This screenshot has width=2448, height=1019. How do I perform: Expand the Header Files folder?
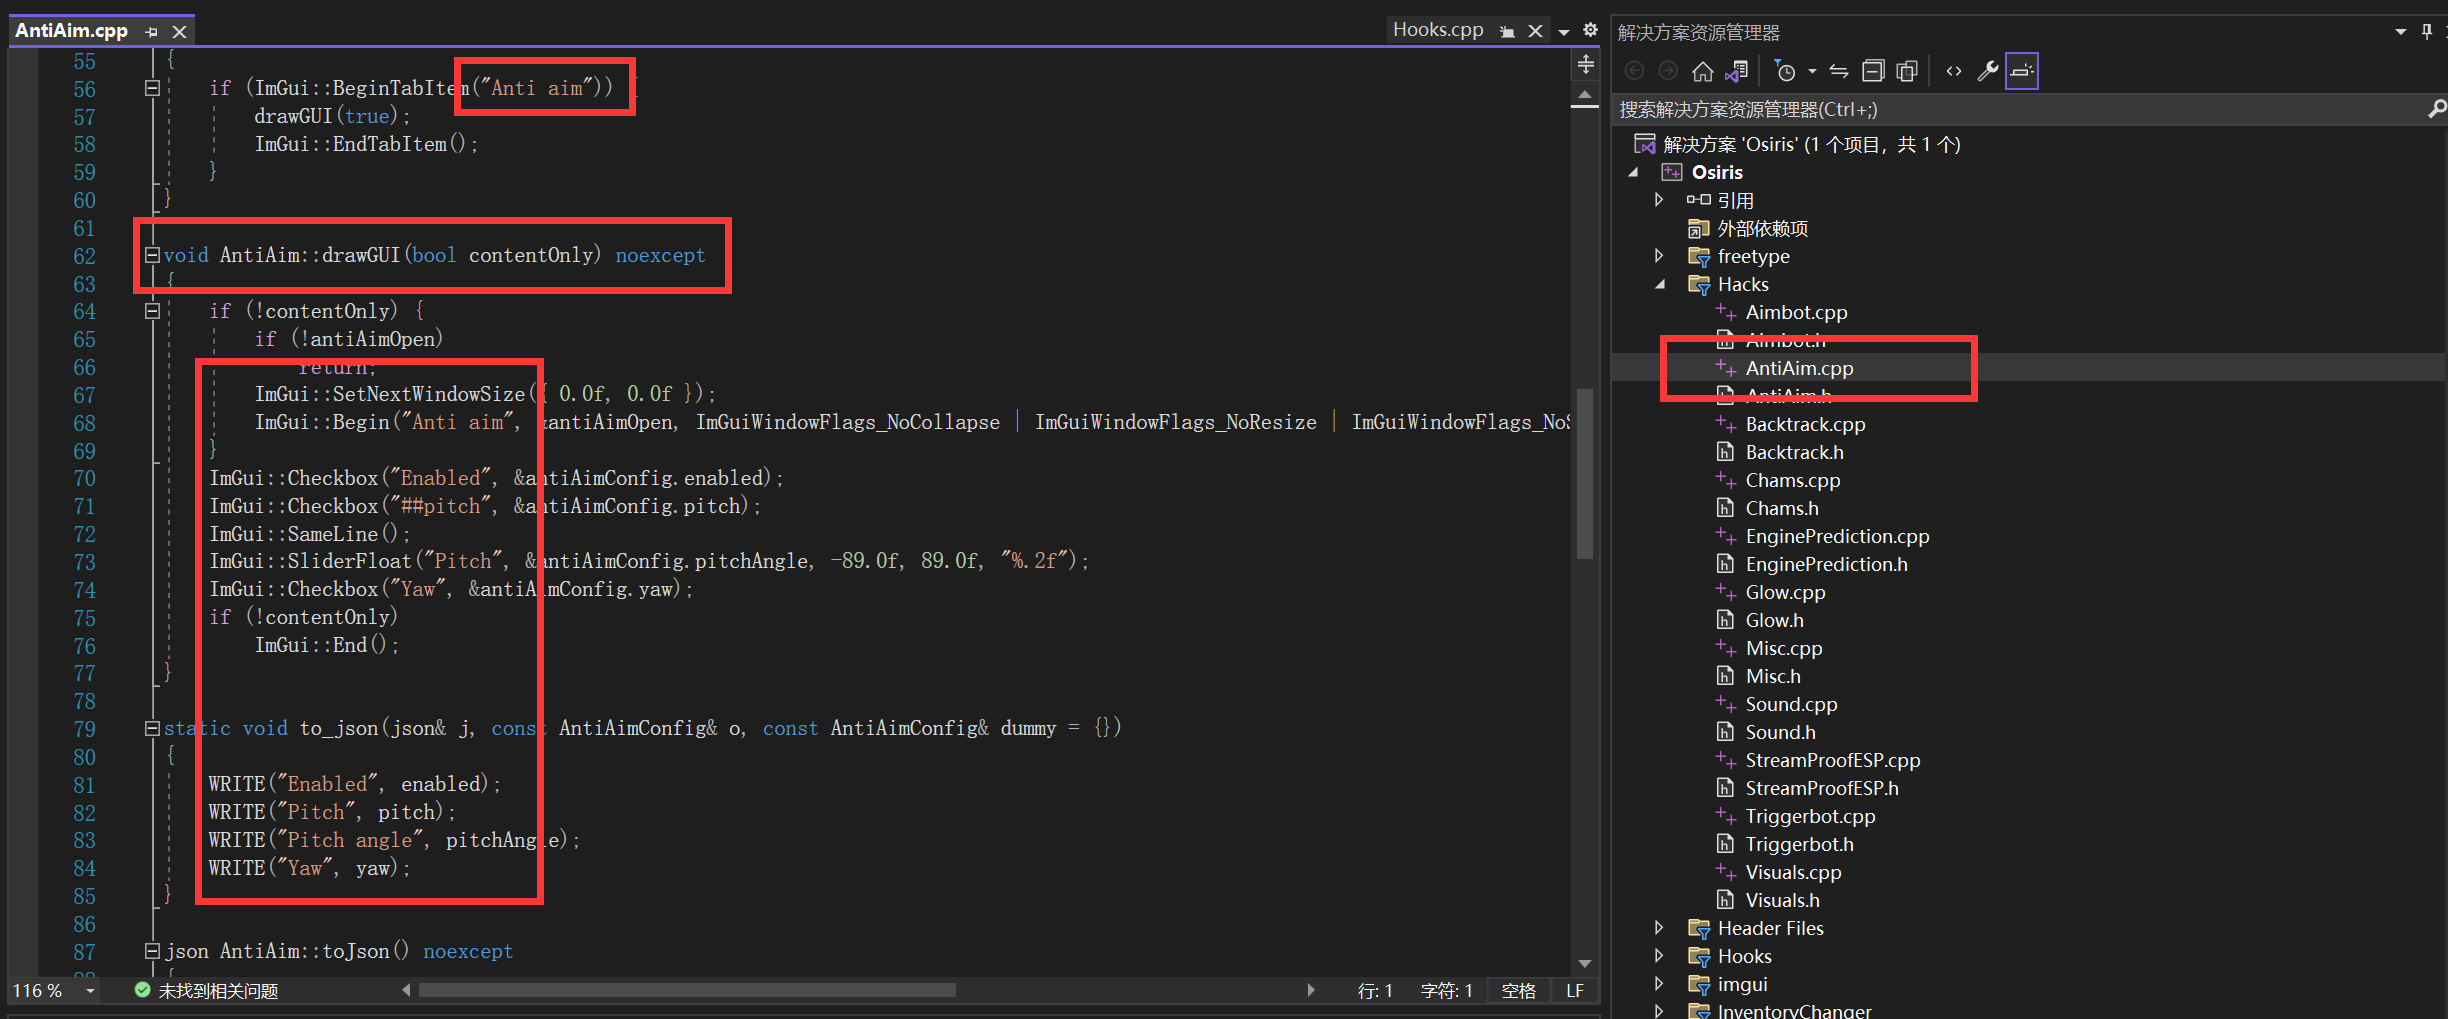click(1659, 928)
